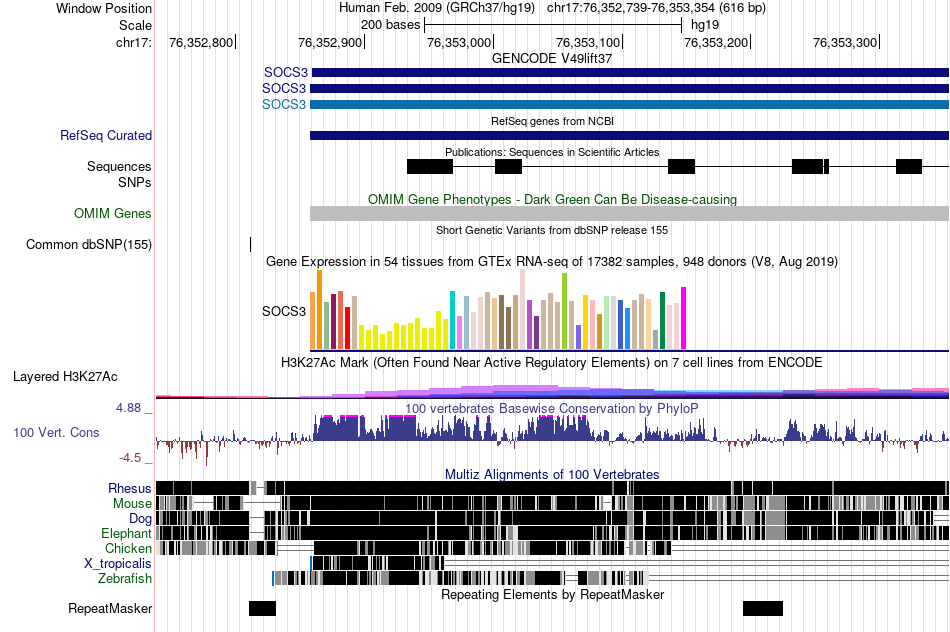Viewport: 950px width, 632px height.
Task: Select the Mouse alignment label
Action: tap(132, 504)
